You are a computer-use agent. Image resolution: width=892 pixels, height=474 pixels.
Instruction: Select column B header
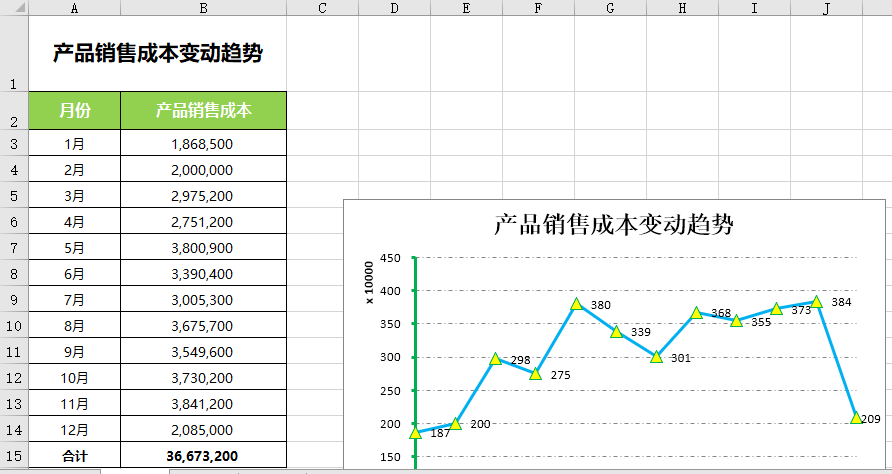point(203,8)
